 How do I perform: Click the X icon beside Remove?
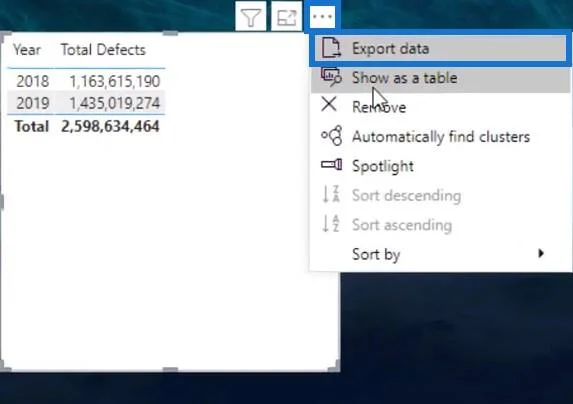(x=329, y=104)
